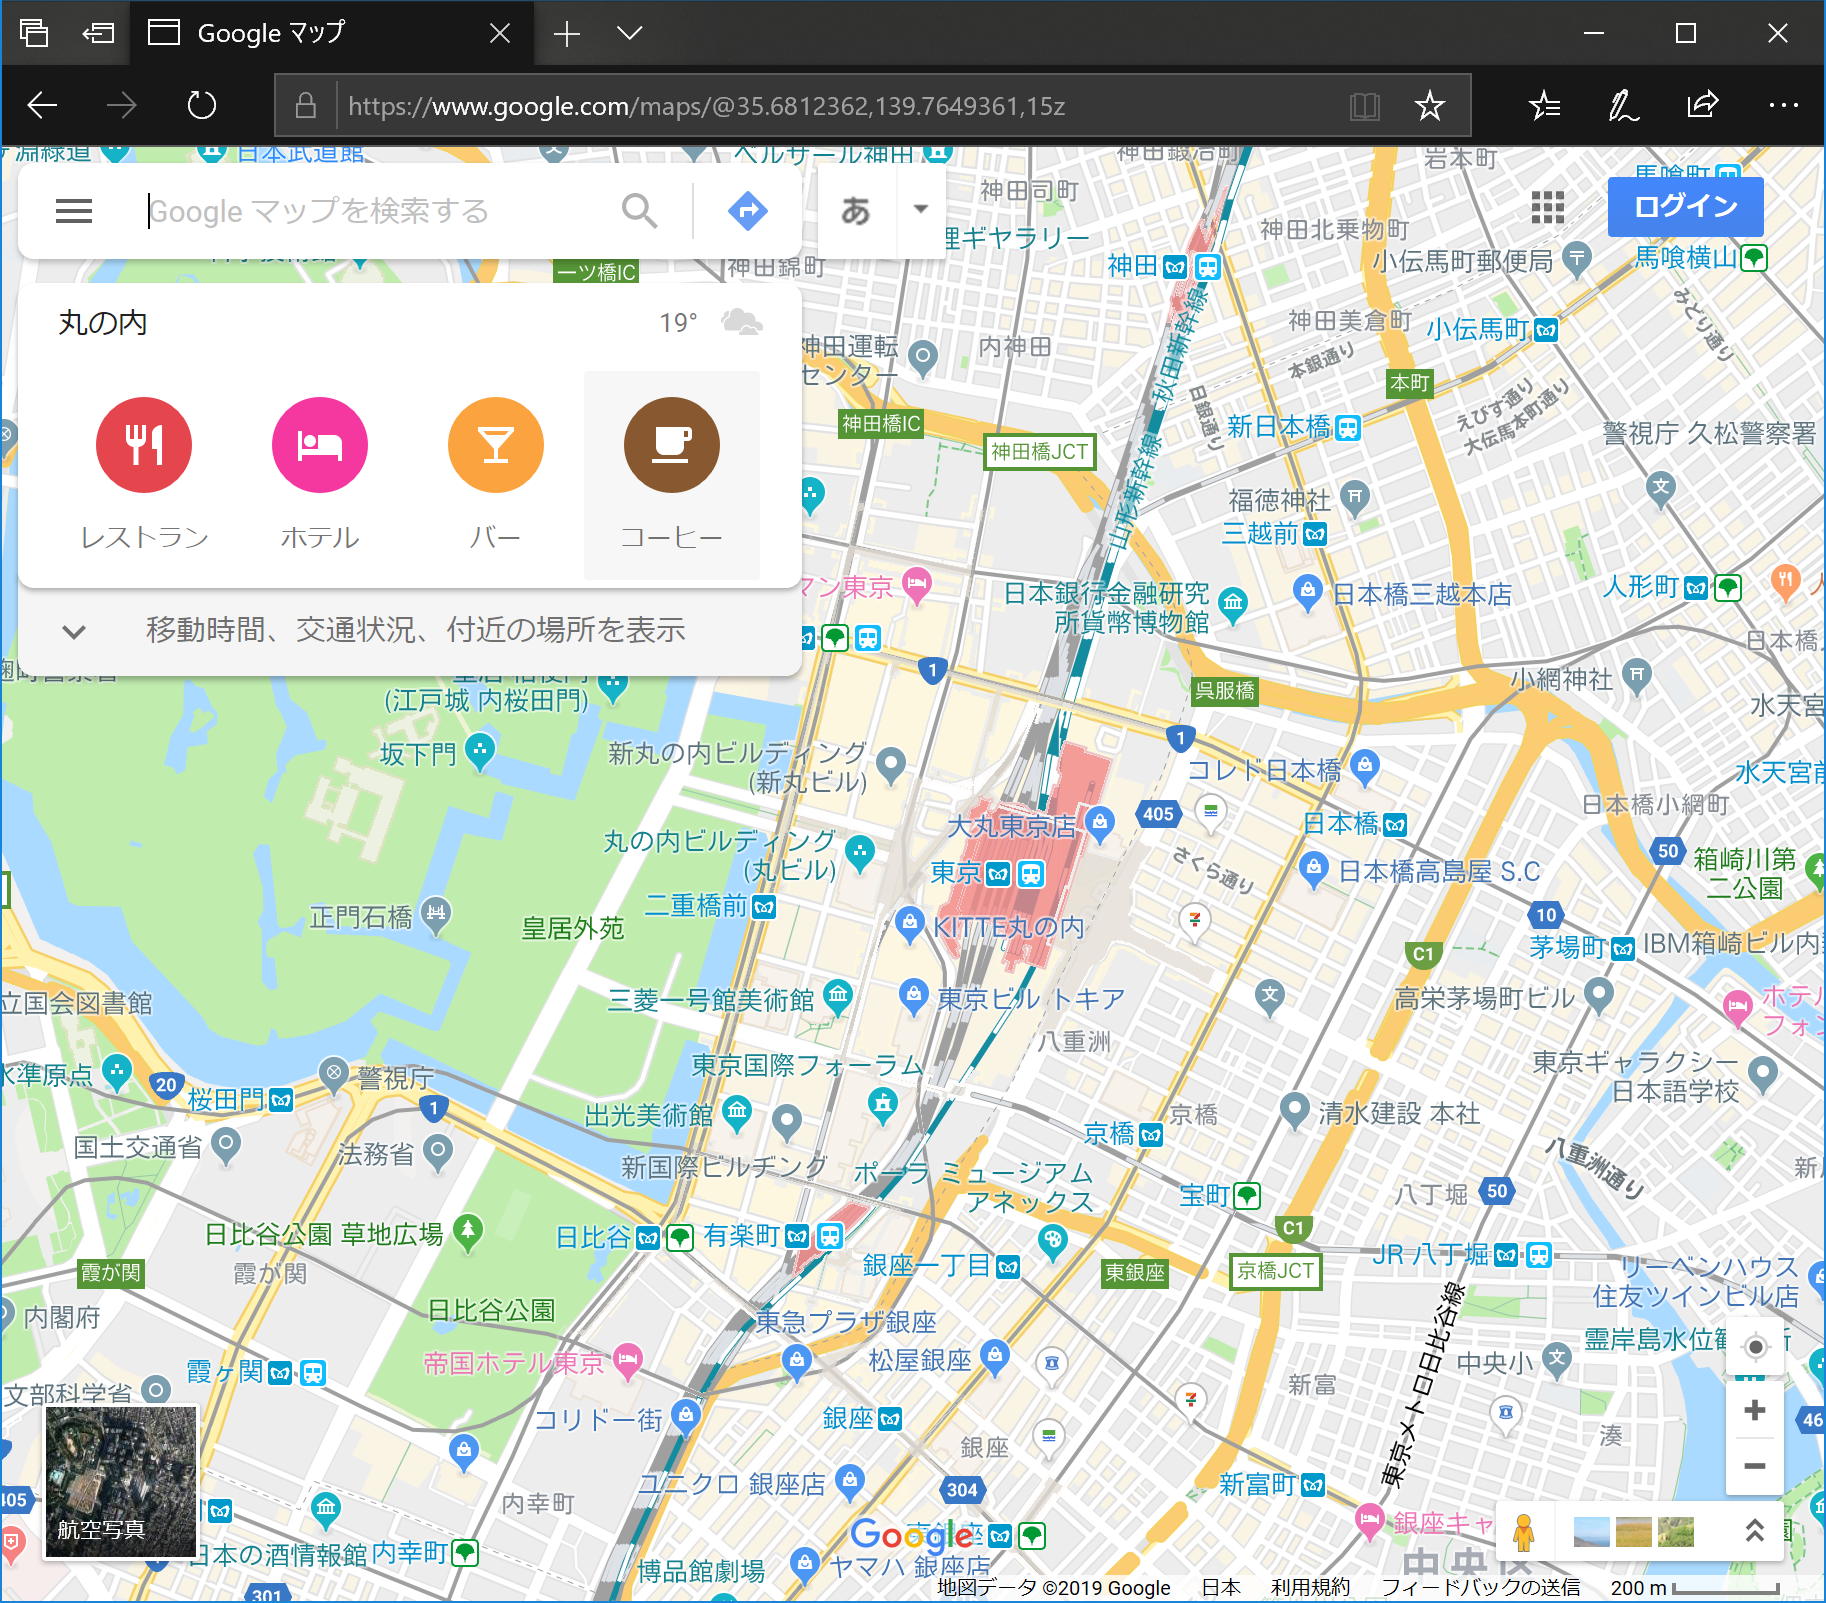Select the ホテル category icon

[x=319, y=445]
